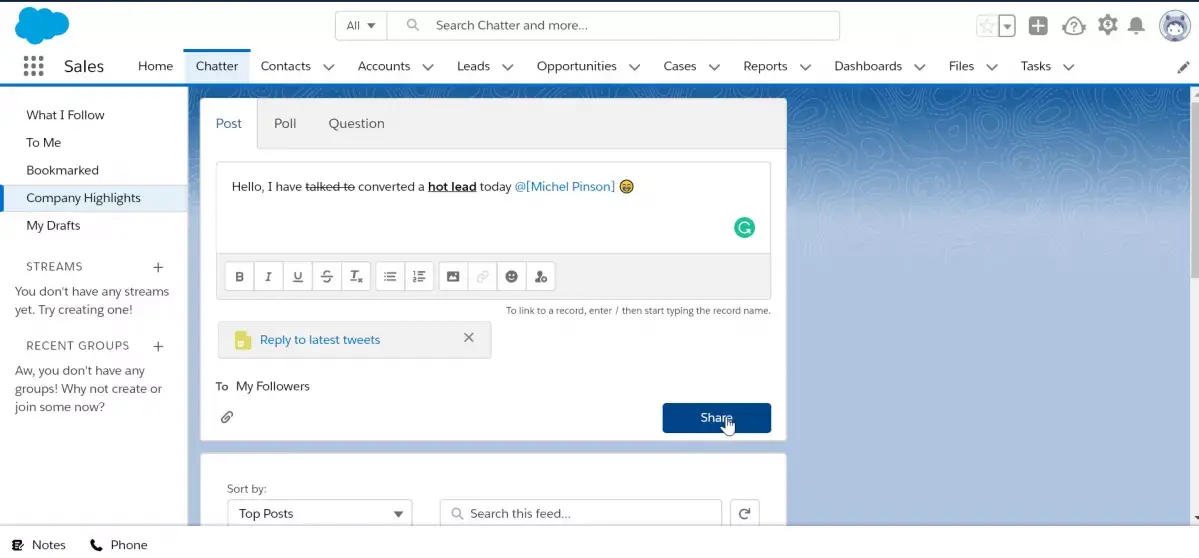Expand the Cases tab chevron
Viewport: 1199px width, 558px height.
tap(714, 67)
